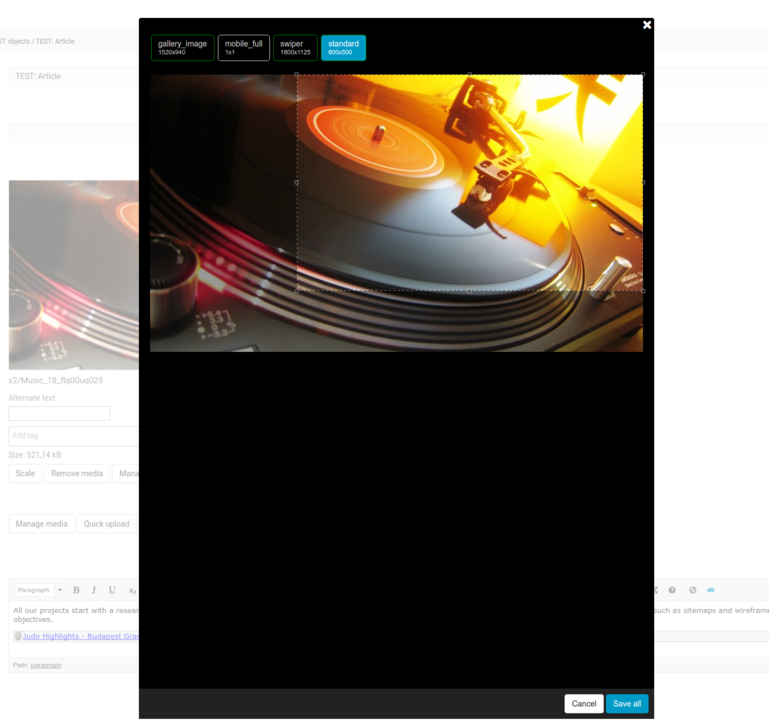769x720 pixels.
Task: Click Save all button
Action: (627, 704)
